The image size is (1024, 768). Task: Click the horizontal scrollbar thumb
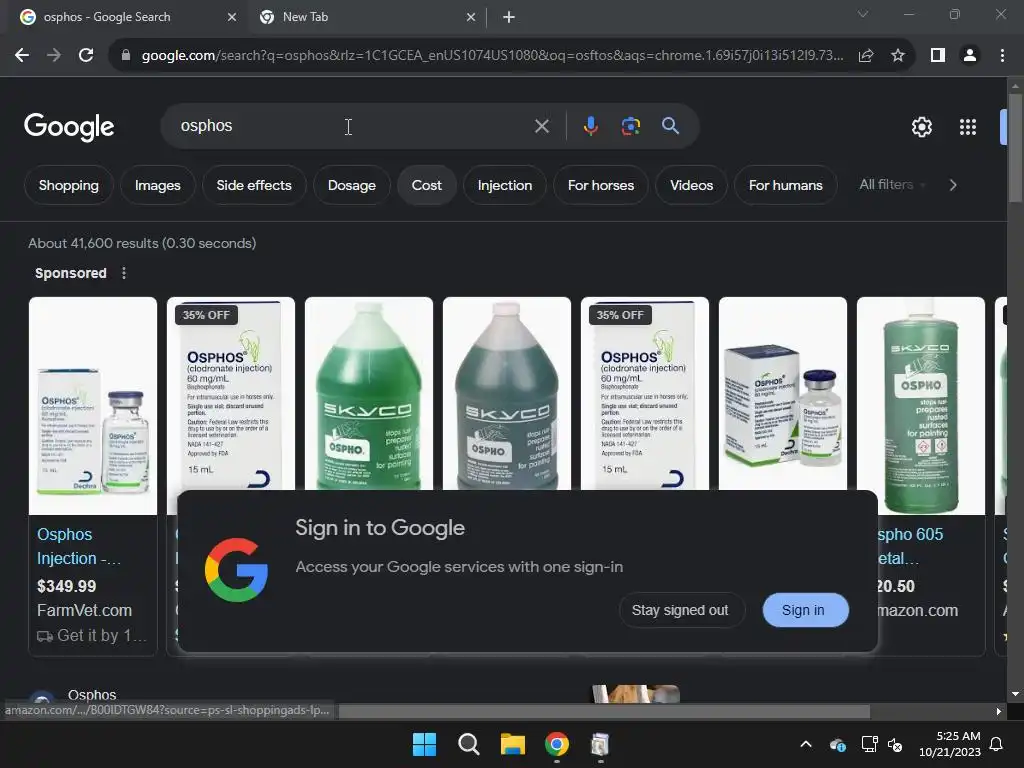[x=604, y=711]
